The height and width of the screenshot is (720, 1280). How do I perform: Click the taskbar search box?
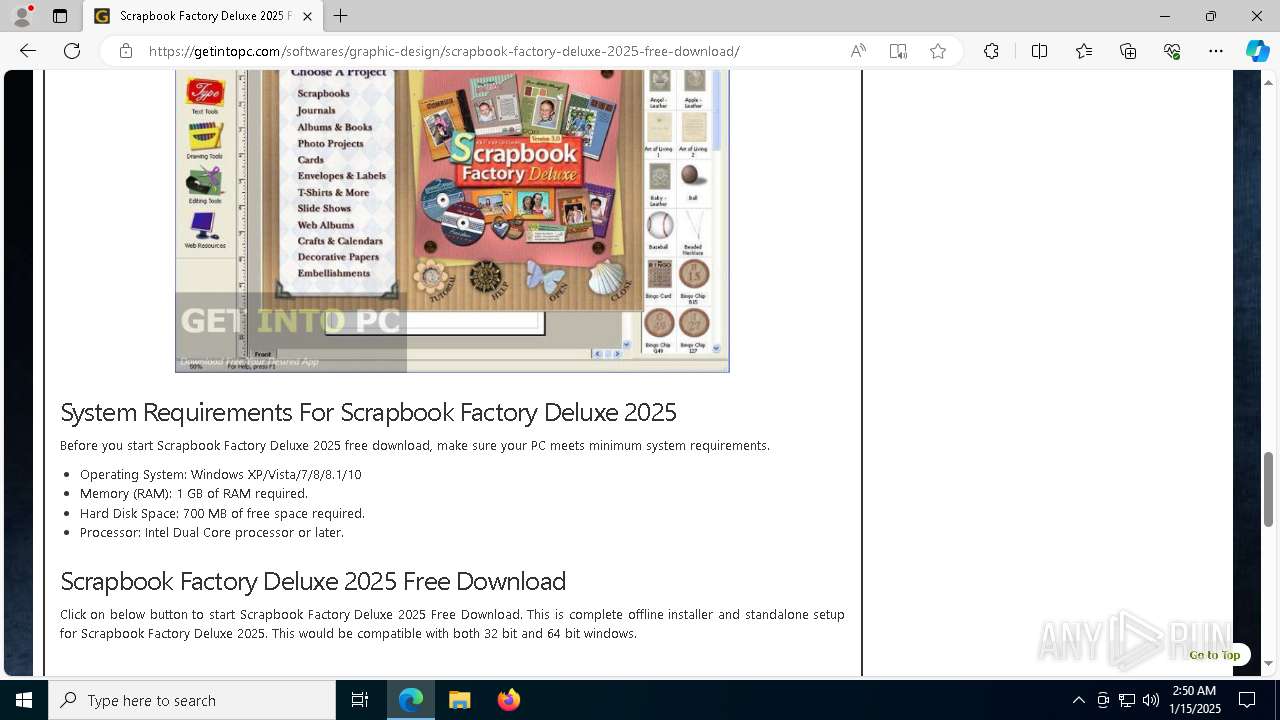(192, 700)
